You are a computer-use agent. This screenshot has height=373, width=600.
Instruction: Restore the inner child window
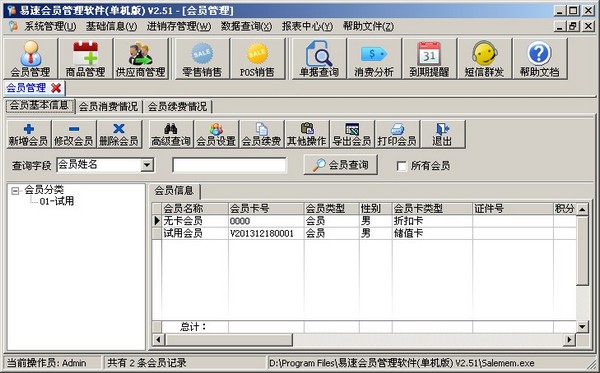(573, 26)
